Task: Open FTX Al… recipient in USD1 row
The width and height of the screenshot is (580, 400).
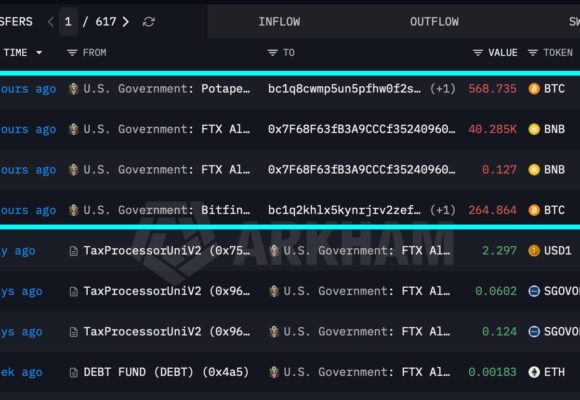Action: tap(367, 251)
